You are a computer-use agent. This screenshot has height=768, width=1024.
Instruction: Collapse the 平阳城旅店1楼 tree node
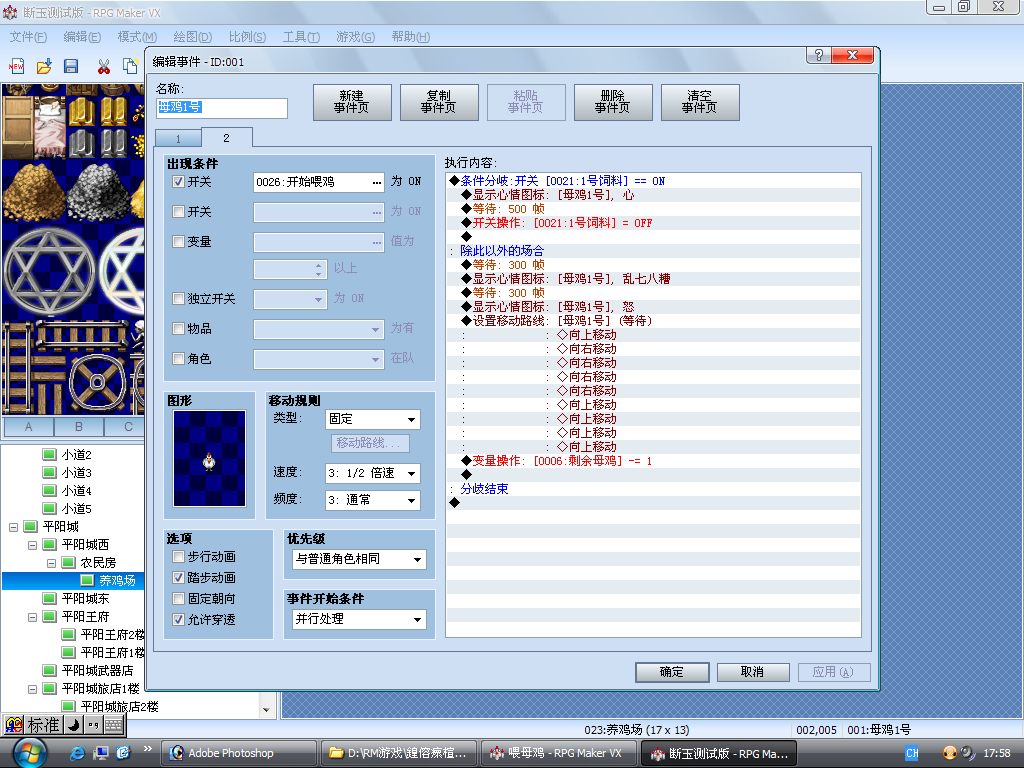click(32, 688)
